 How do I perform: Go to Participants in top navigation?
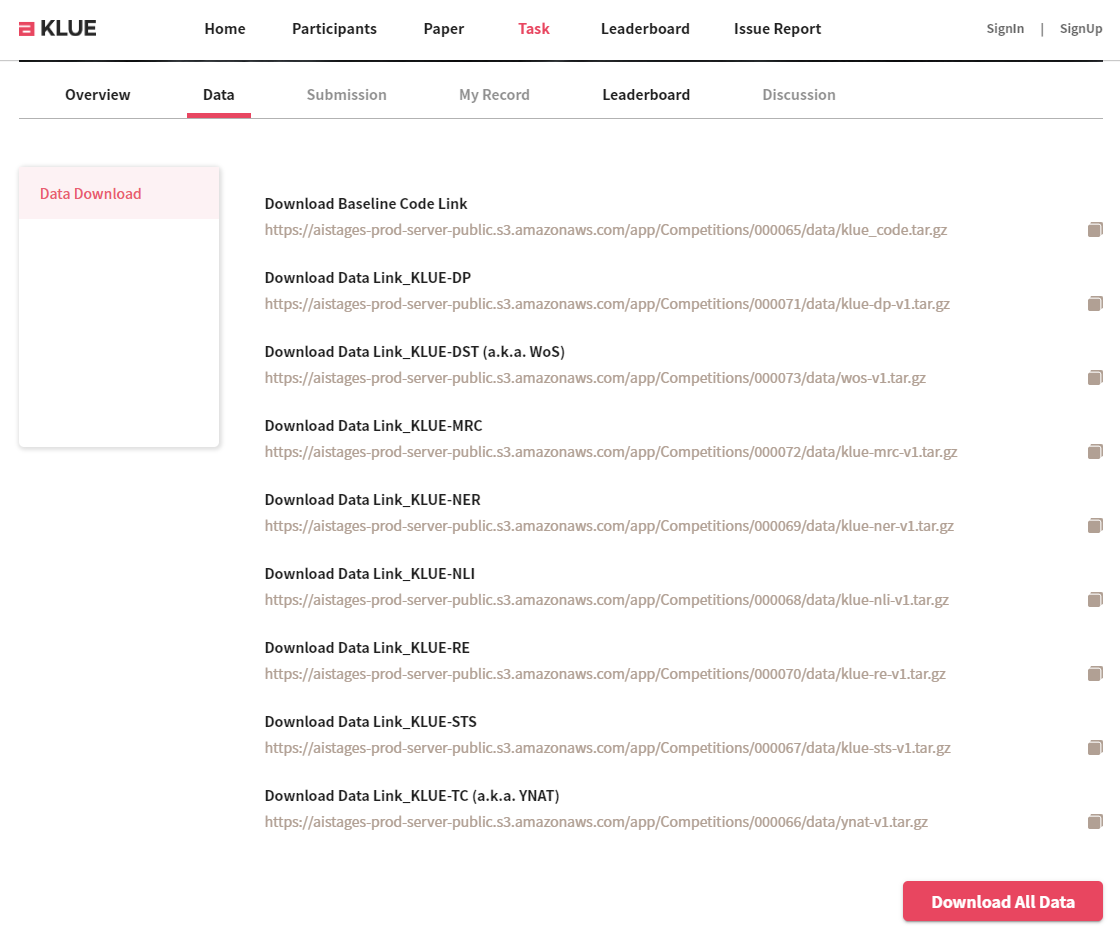point(334,29)
